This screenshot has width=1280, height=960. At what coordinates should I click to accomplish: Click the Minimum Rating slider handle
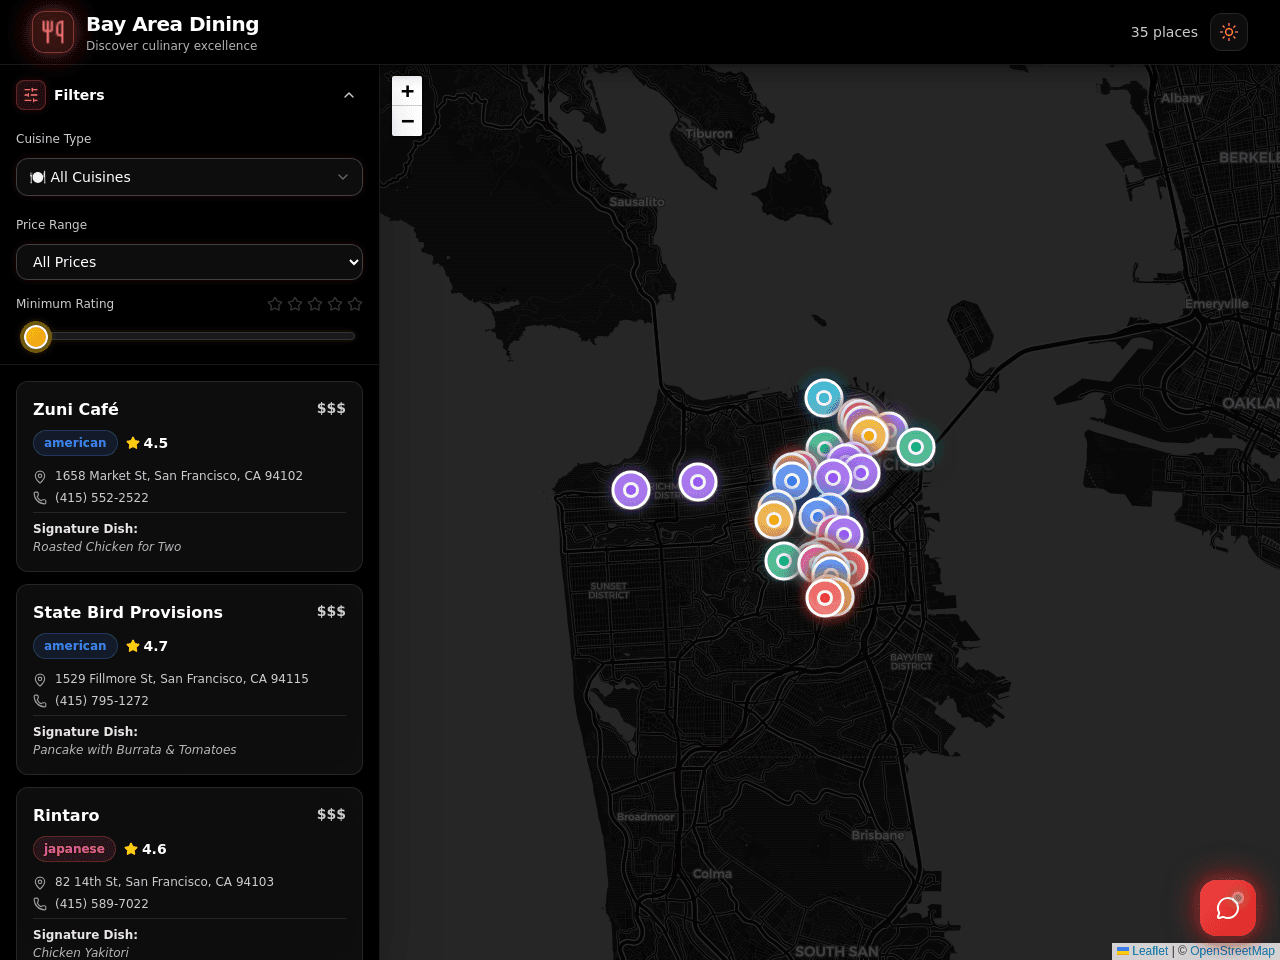[36, 337]
